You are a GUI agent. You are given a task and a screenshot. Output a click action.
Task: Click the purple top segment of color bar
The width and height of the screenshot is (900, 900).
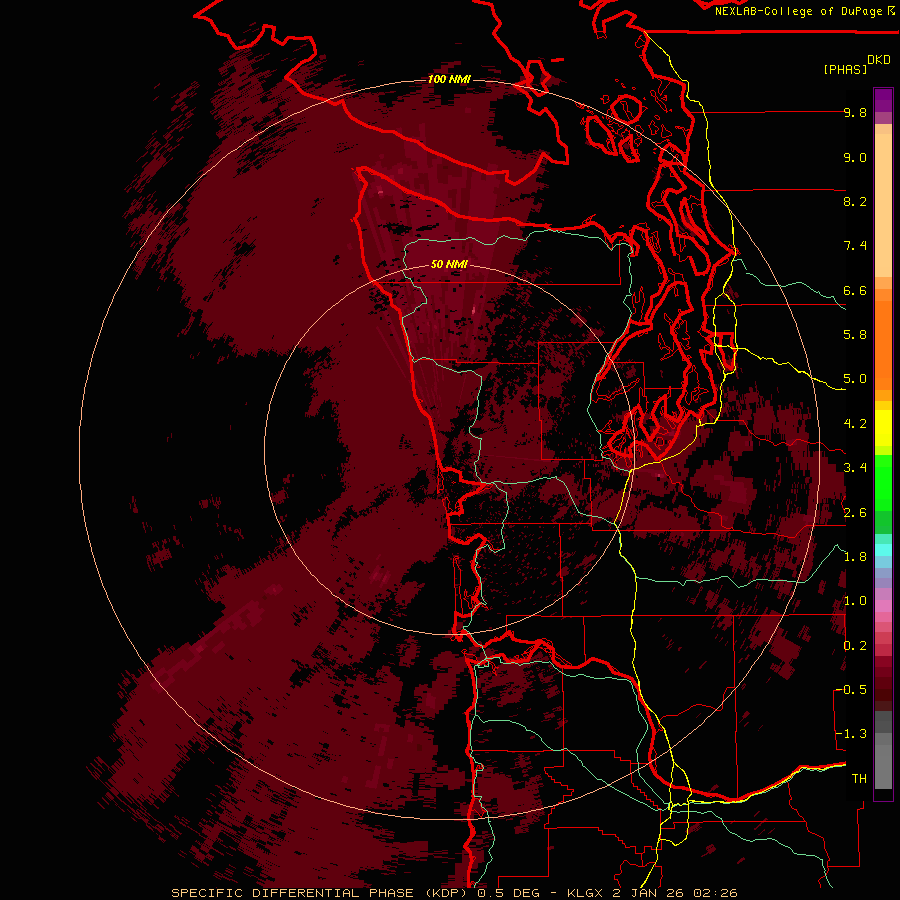[883, 100]
